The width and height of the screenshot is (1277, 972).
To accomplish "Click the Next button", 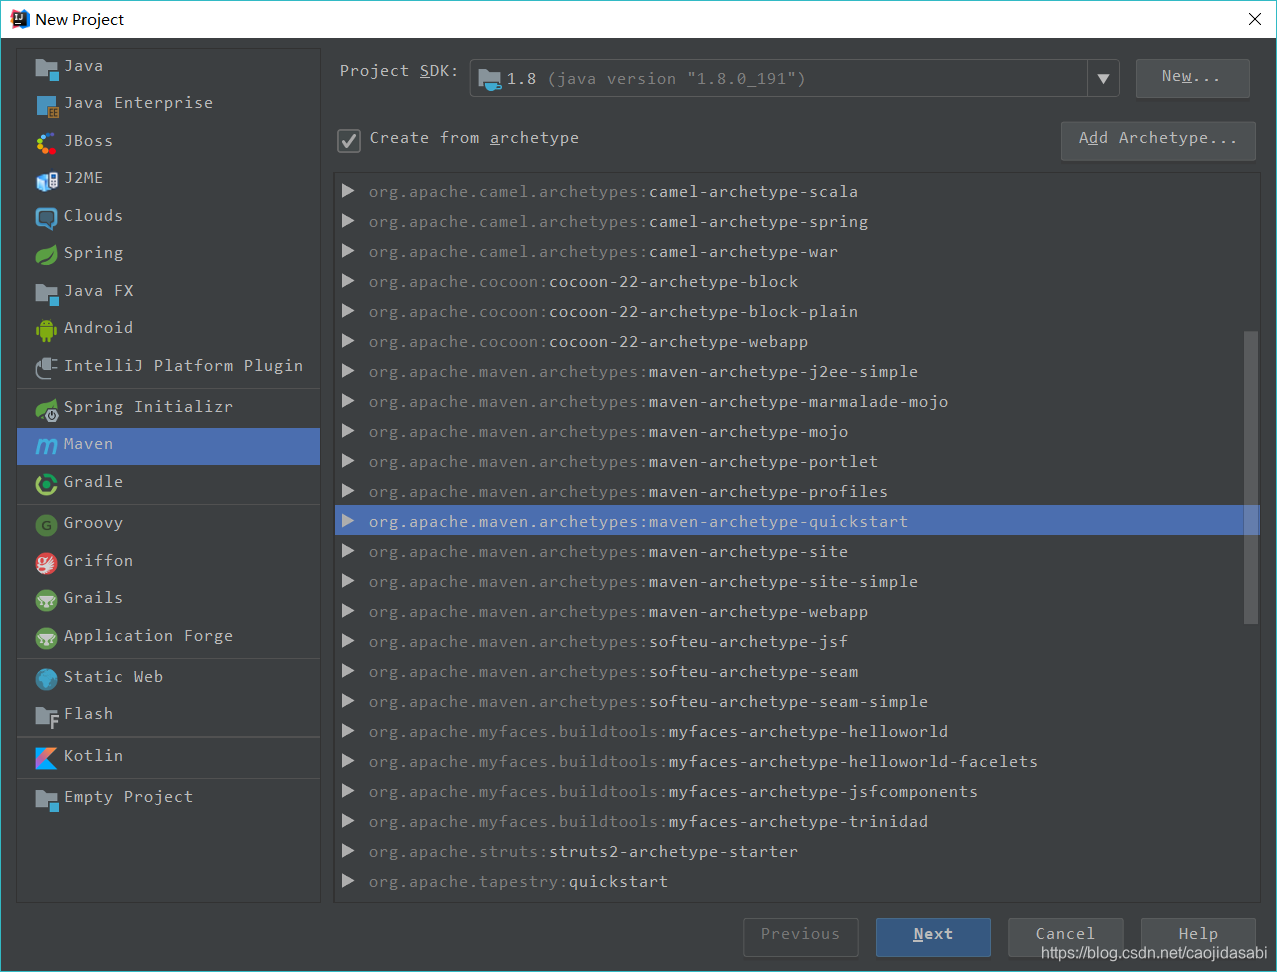I will pos(933,937).
